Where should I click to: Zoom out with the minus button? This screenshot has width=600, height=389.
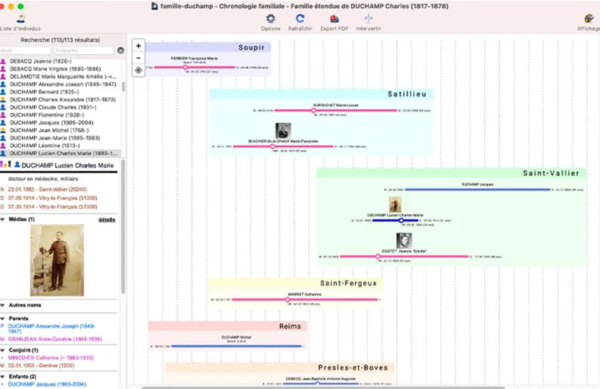139,58
